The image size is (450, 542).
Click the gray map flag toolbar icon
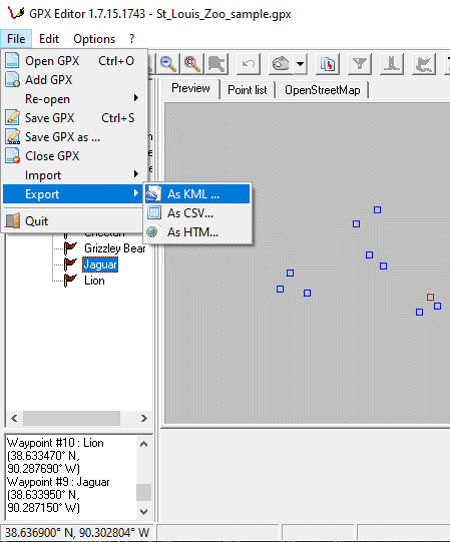click(x=217, y=64)
